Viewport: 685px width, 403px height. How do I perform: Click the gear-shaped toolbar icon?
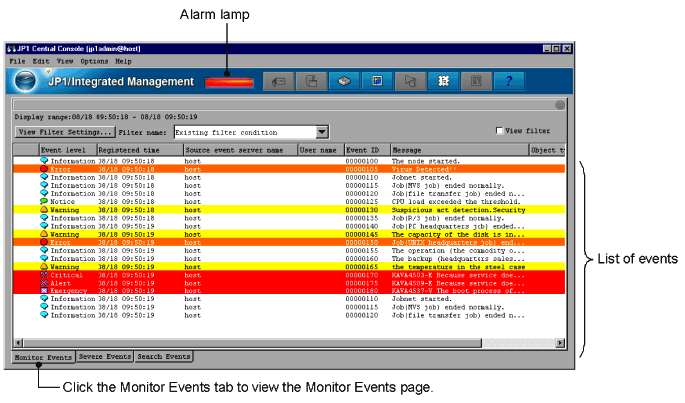click(441, 82)
